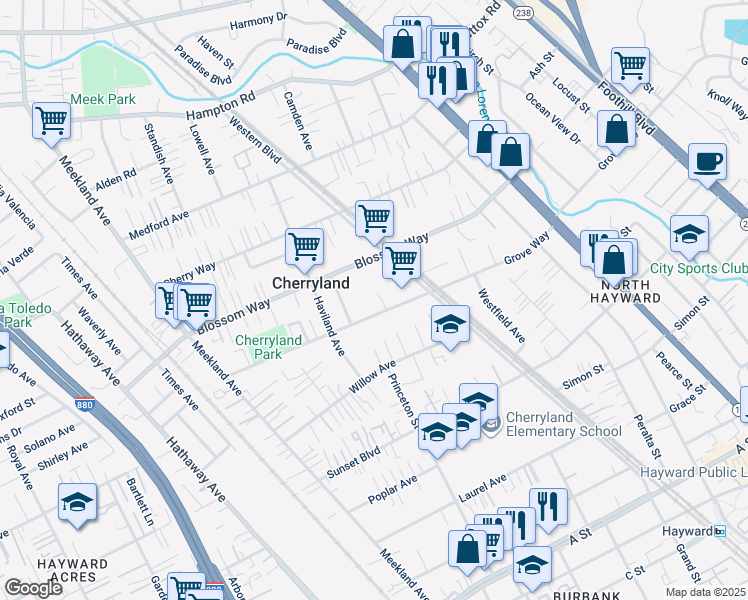
Task: Select the Cherryland Elementary School pin icon
Action: tap(492, 425)
